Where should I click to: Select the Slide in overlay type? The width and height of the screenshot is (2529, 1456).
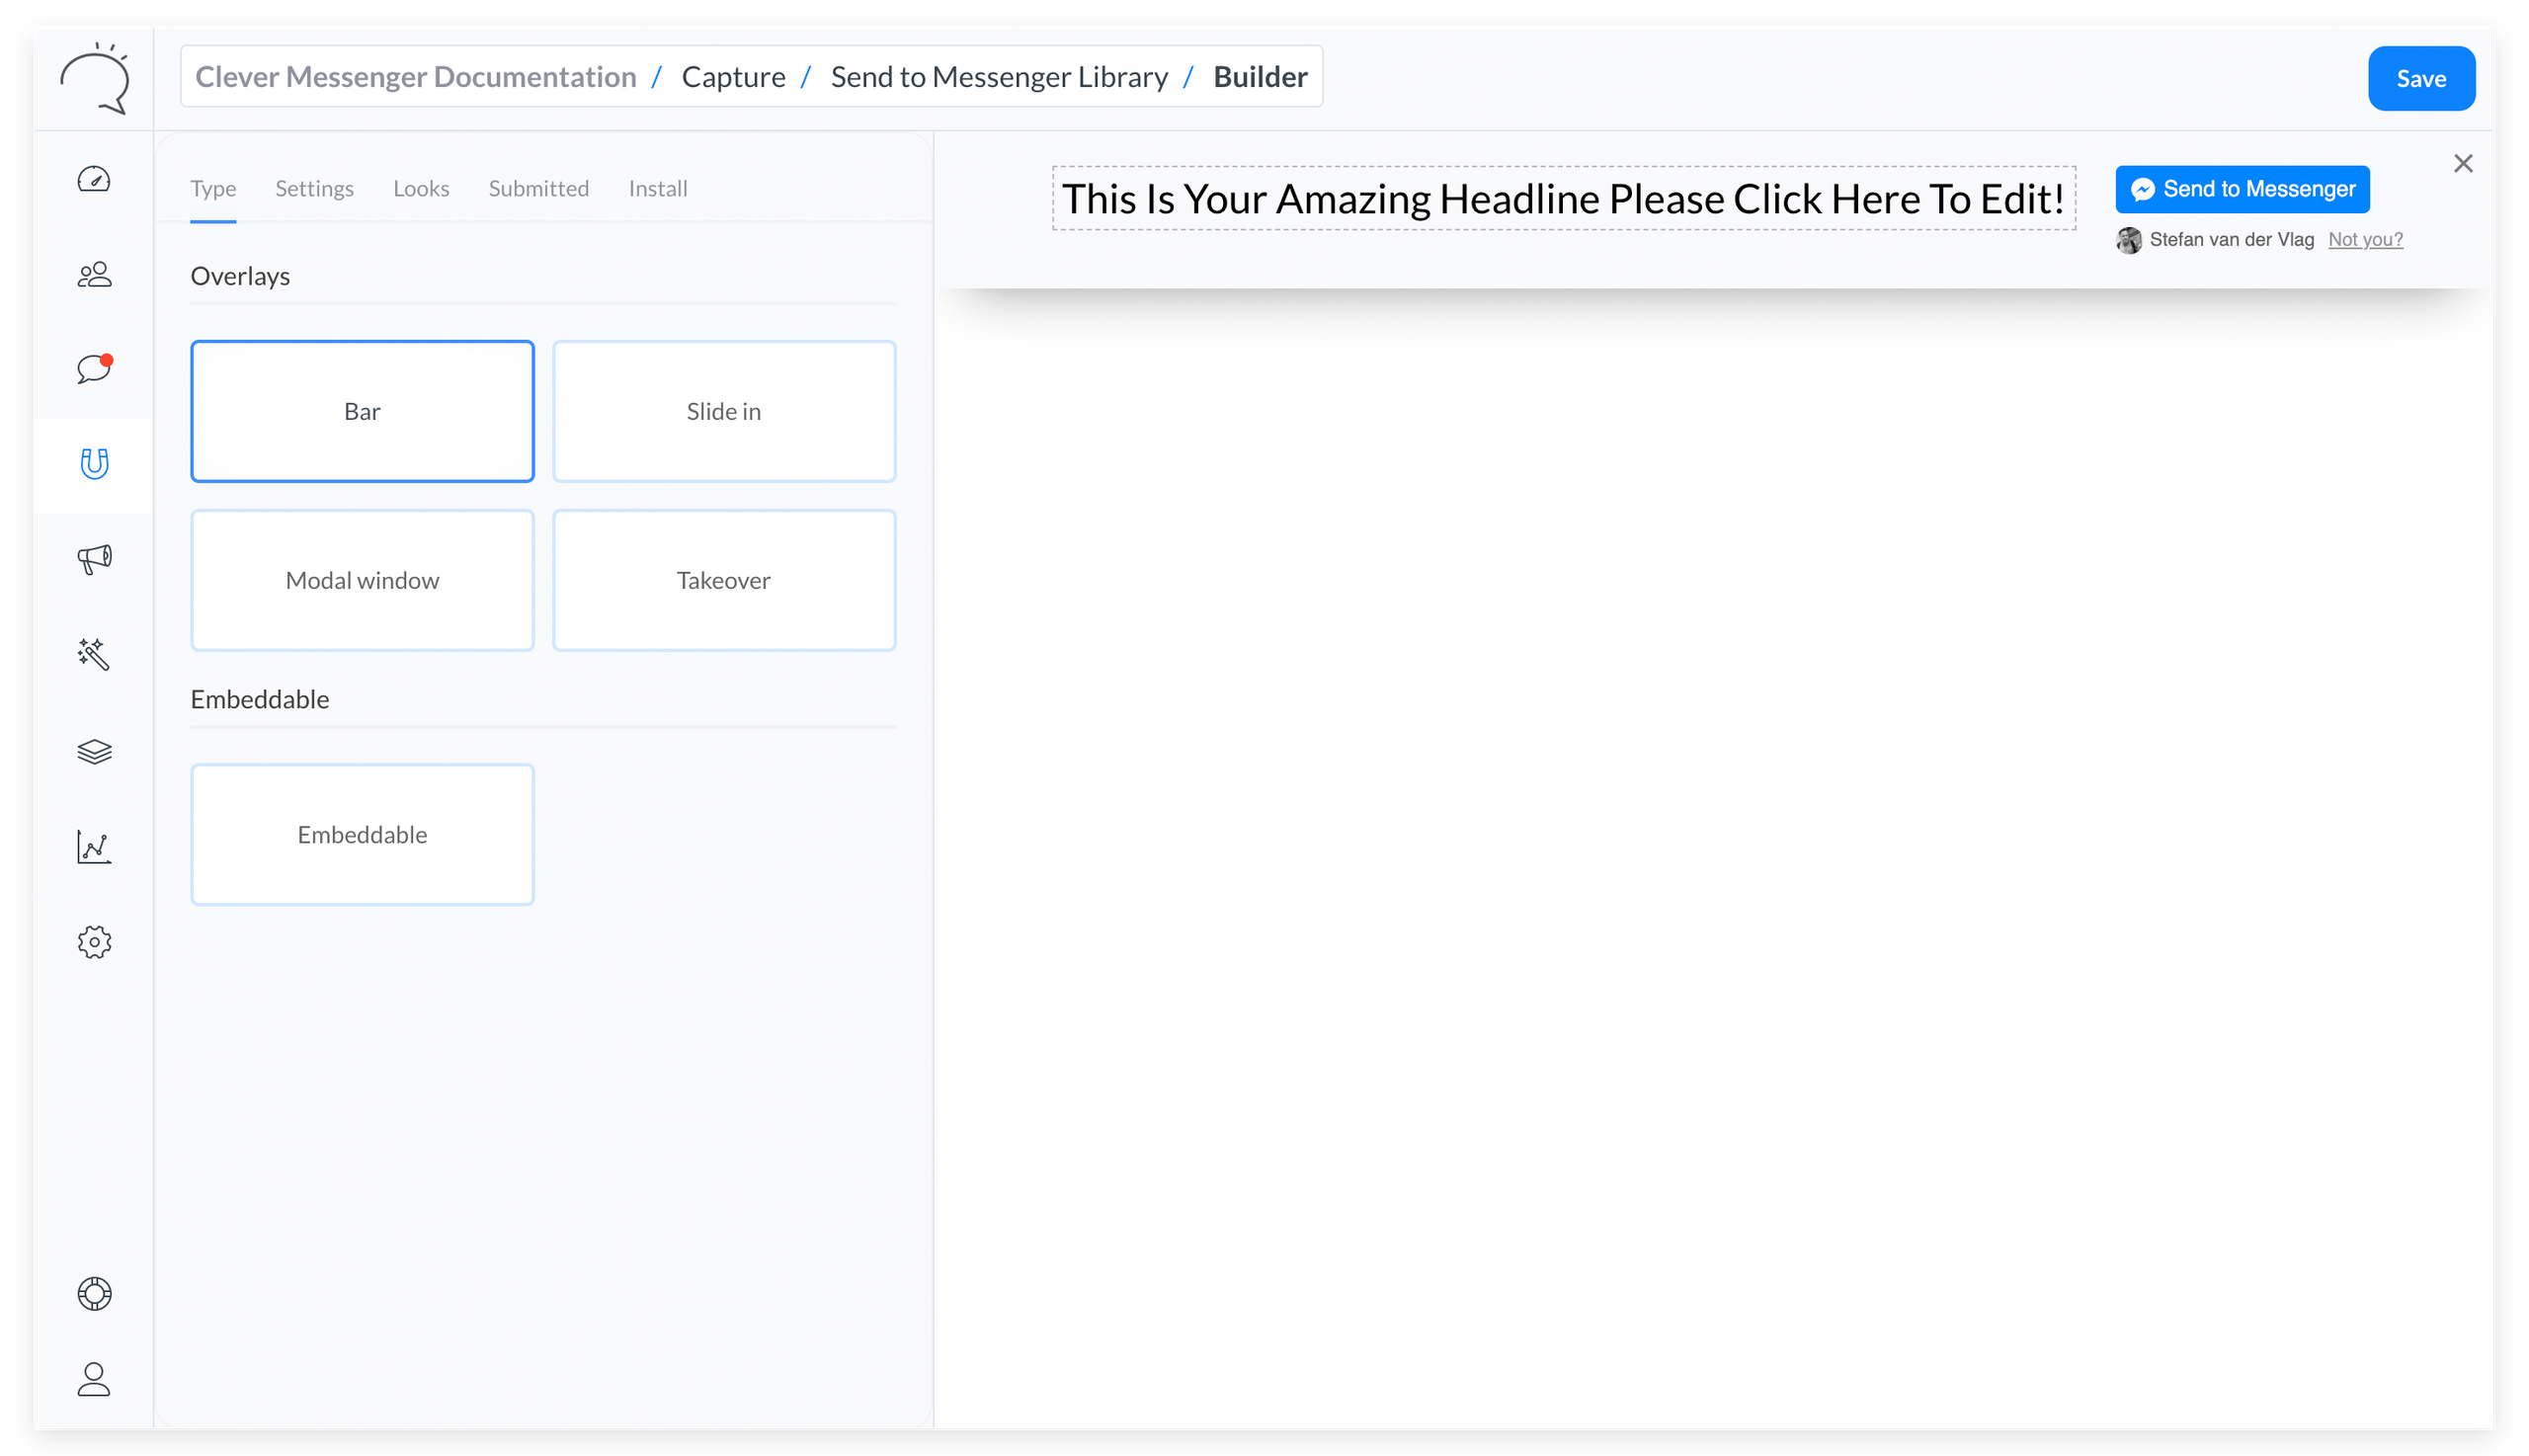click(723, 411)
